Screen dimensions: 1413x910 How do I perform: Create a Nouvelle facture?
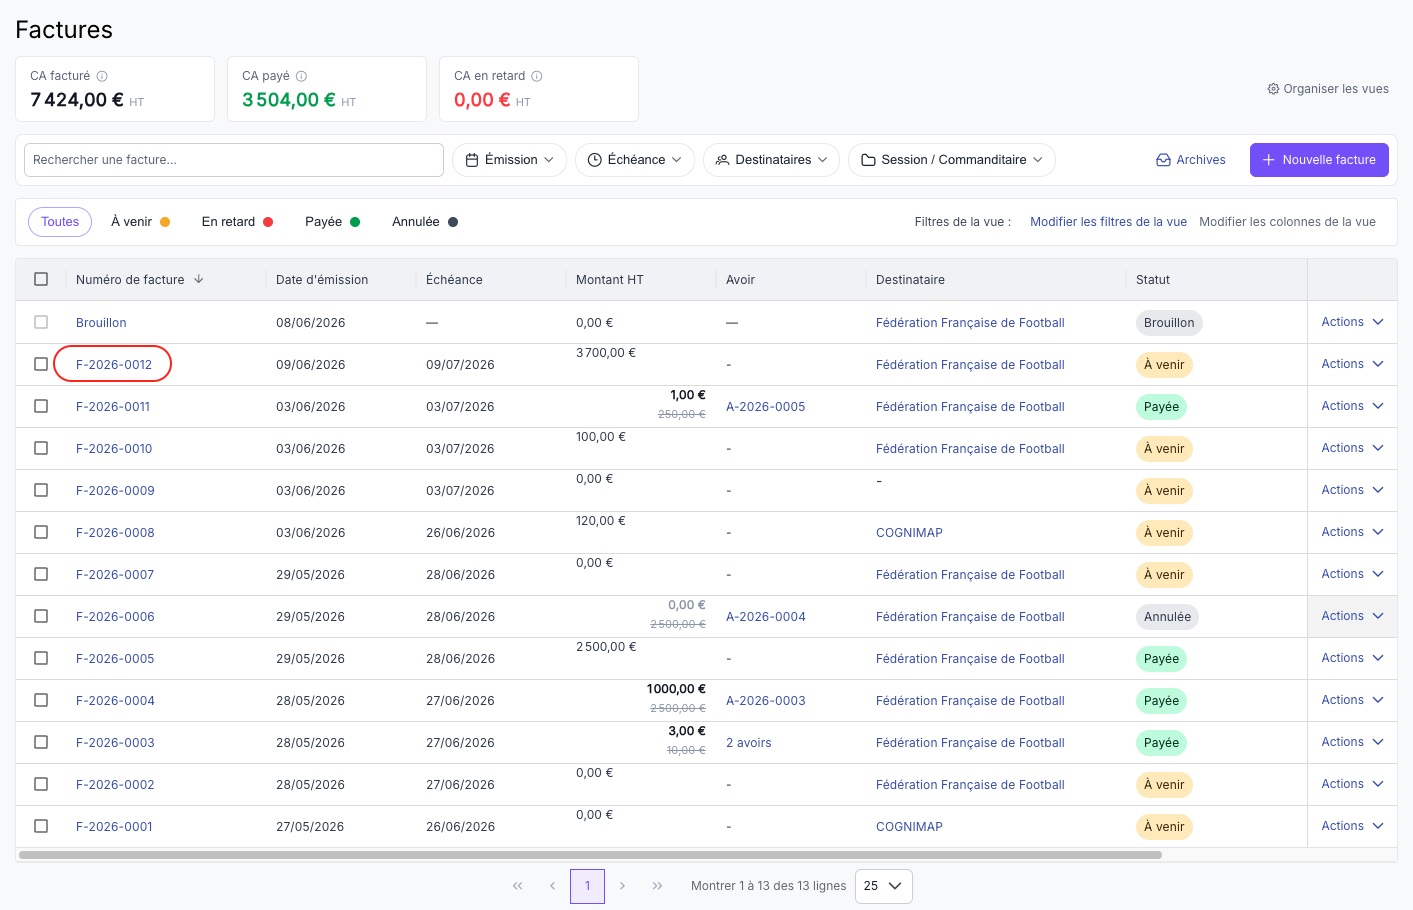pos(1319,160)
